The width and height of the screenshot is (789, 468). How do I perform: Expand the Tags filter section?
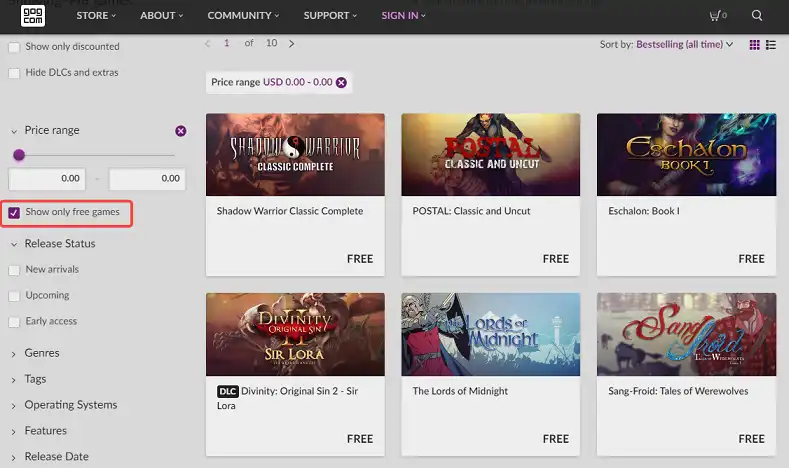[35, 379]
